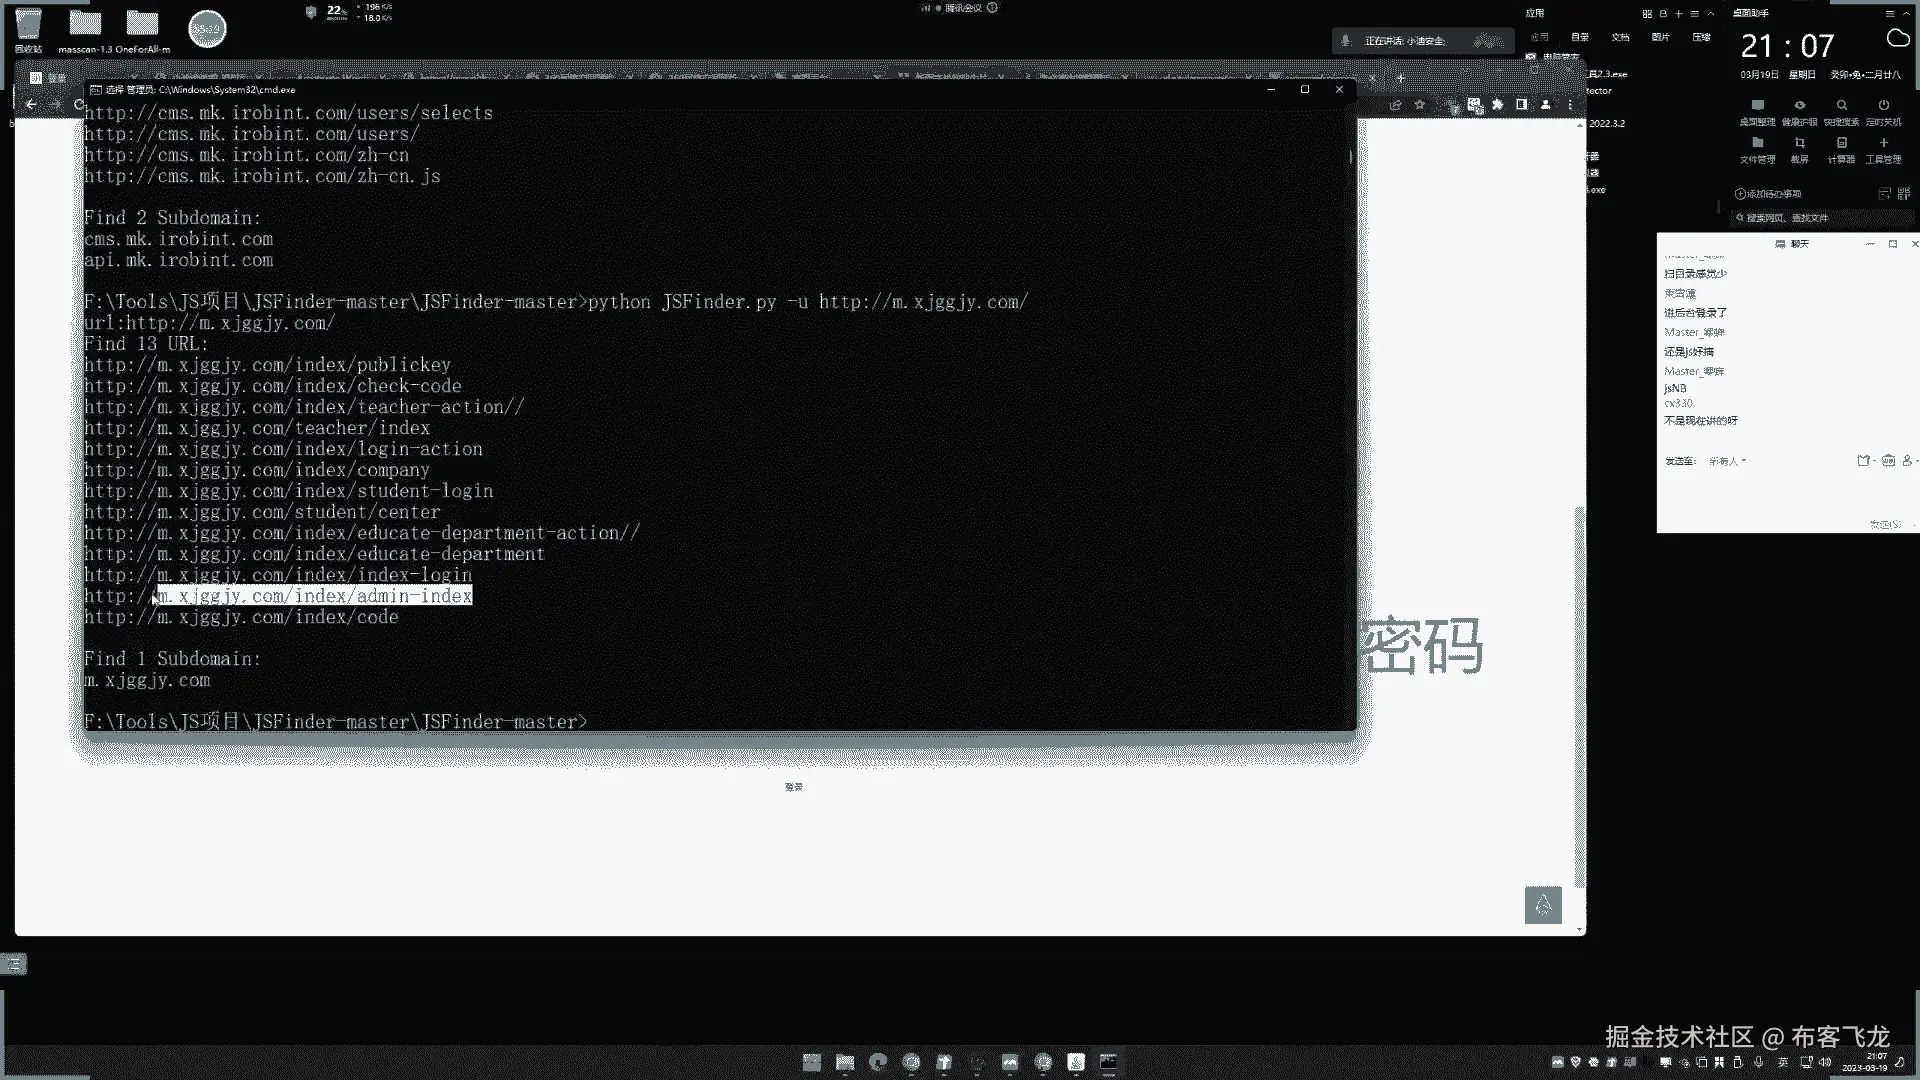Click the 健康护眼 eye icon
The height and width of the screenshot is (1080, 1920).
coord(1799,106)
